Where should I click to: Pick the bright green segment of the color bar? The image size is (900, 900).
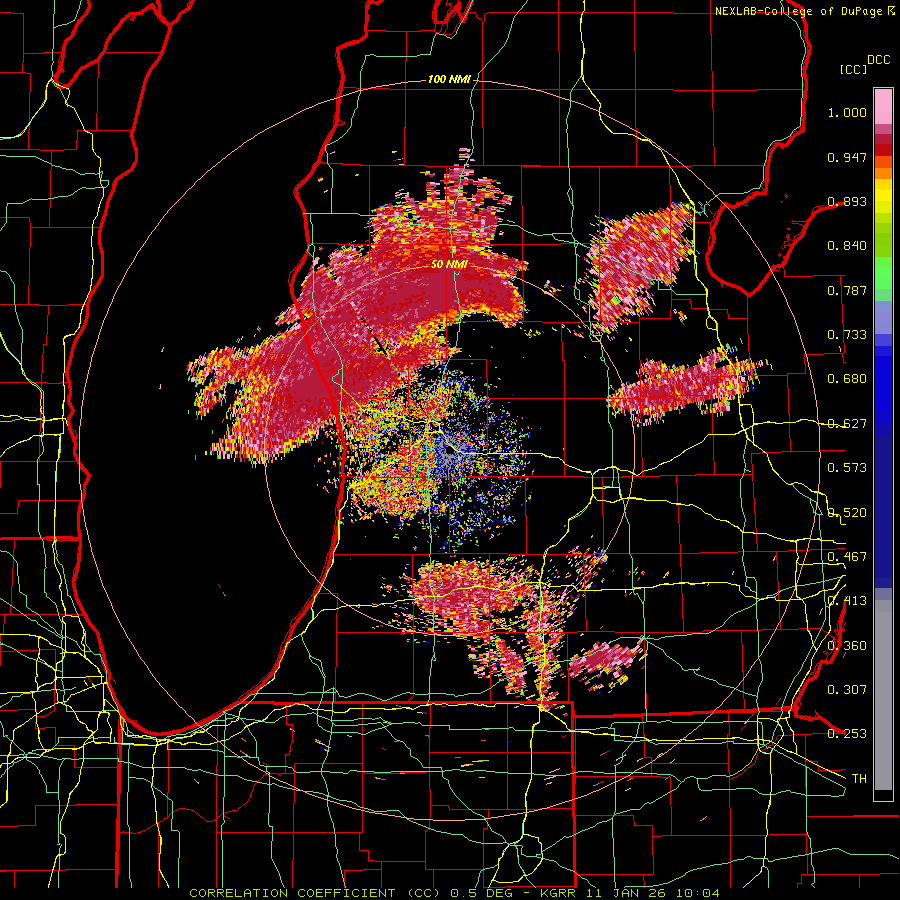tap(883, 273)
